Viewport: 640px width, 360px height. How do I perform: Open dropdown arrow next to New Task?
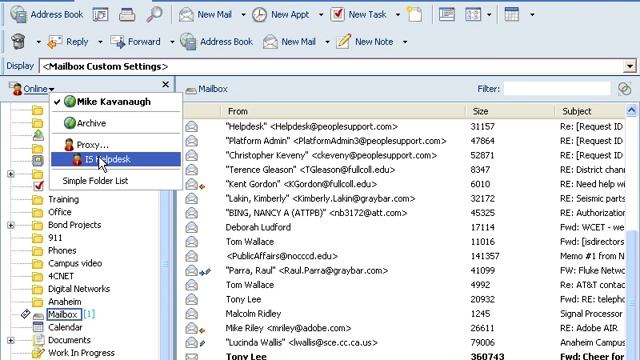[398, 15]
